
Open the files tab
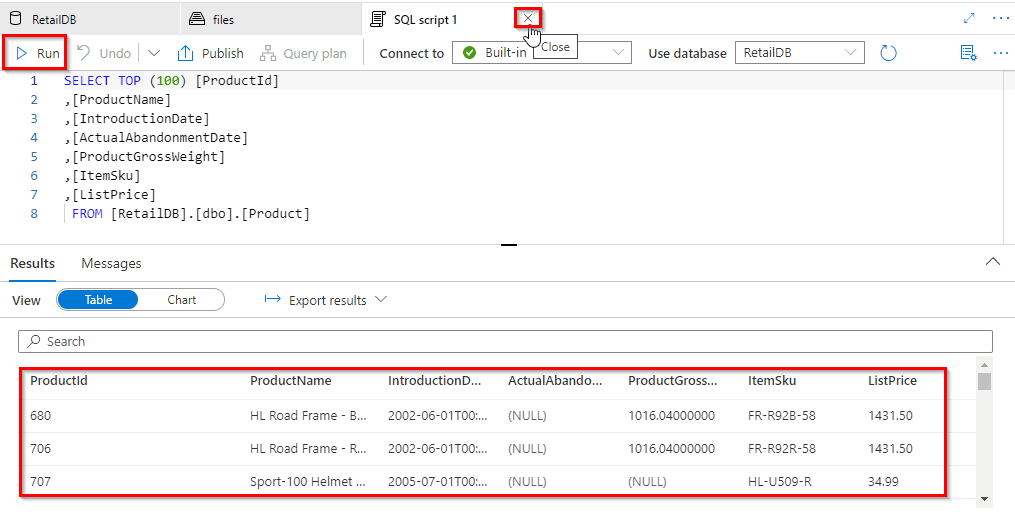(223, 19)
